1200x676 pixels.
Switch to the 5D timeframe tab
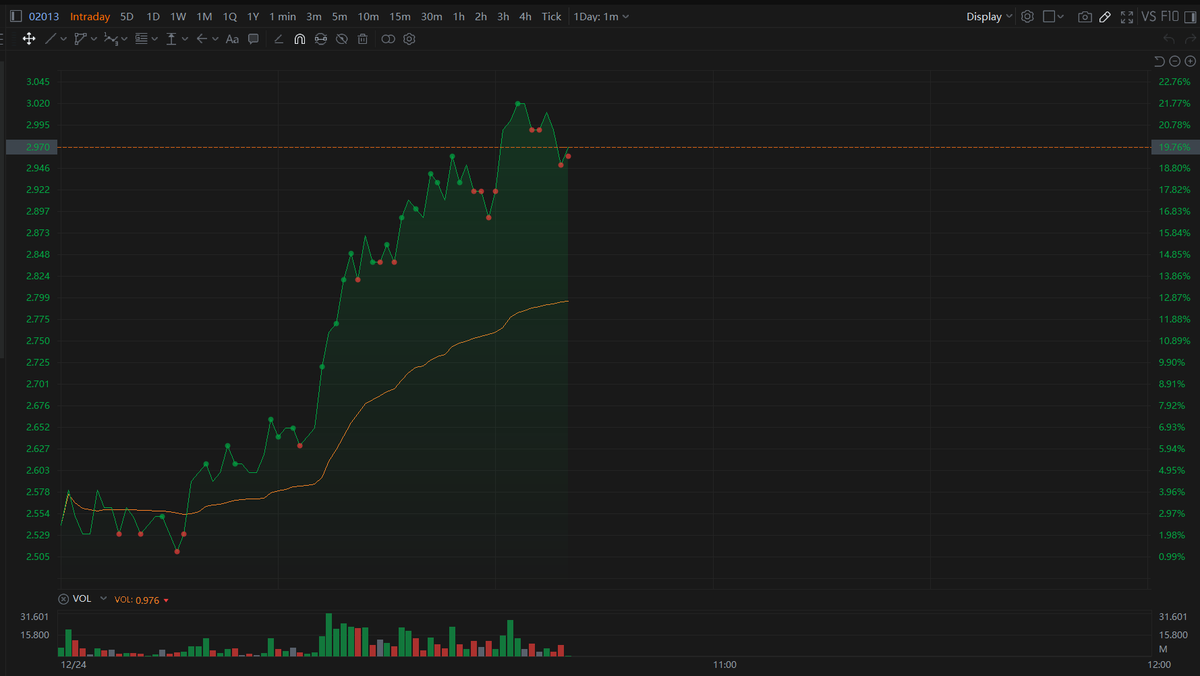[127, 16]
